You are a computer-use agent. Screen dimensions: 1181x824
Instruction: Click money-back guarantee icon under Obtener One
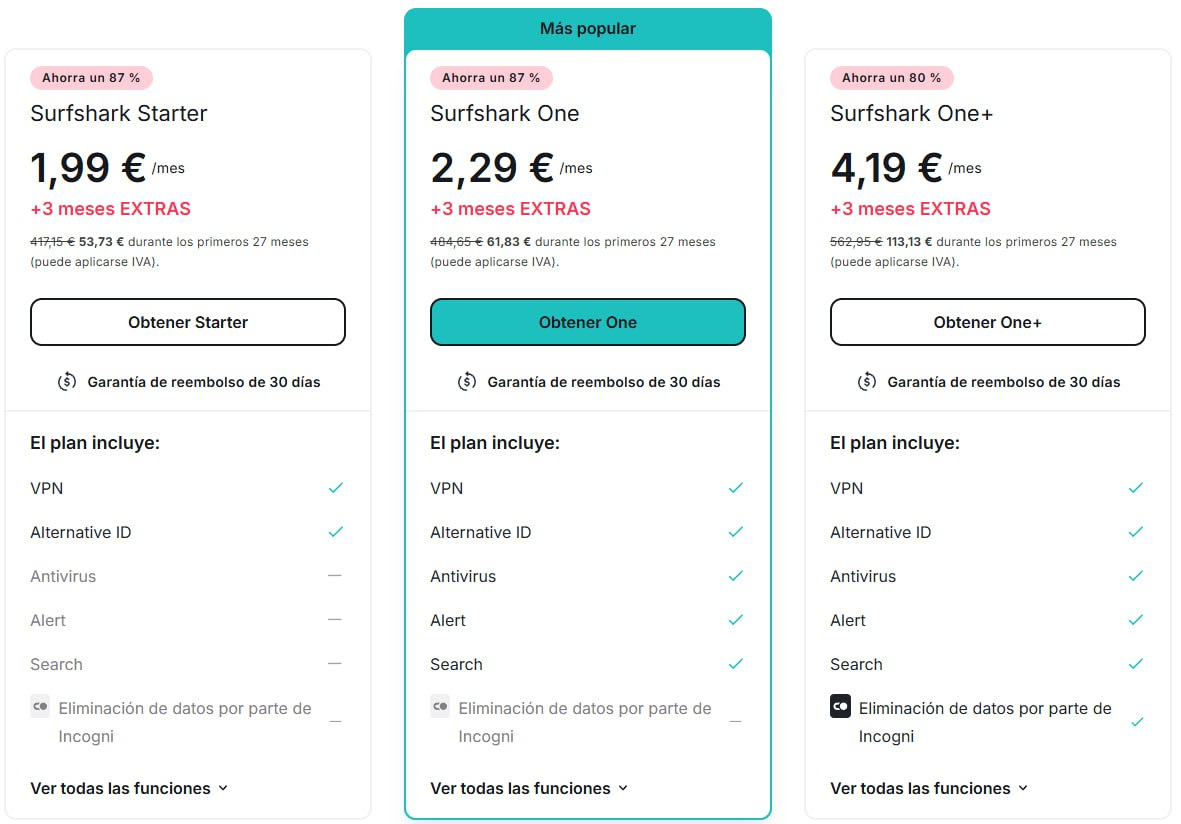pyautogui.click(x=467, y=382)
